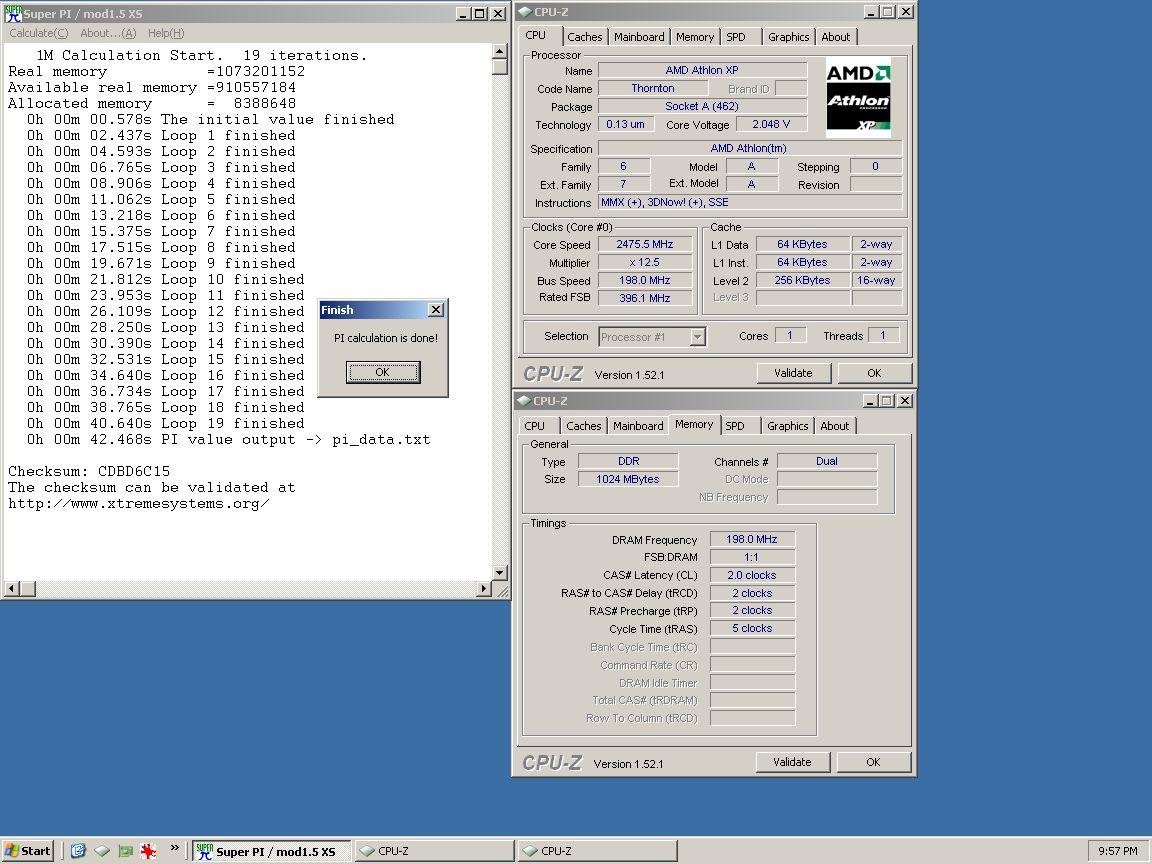Switch to Mainboard tab in top CPU-Z
The height and width of the screenshot is (864, 1152).
coord(639,37)
